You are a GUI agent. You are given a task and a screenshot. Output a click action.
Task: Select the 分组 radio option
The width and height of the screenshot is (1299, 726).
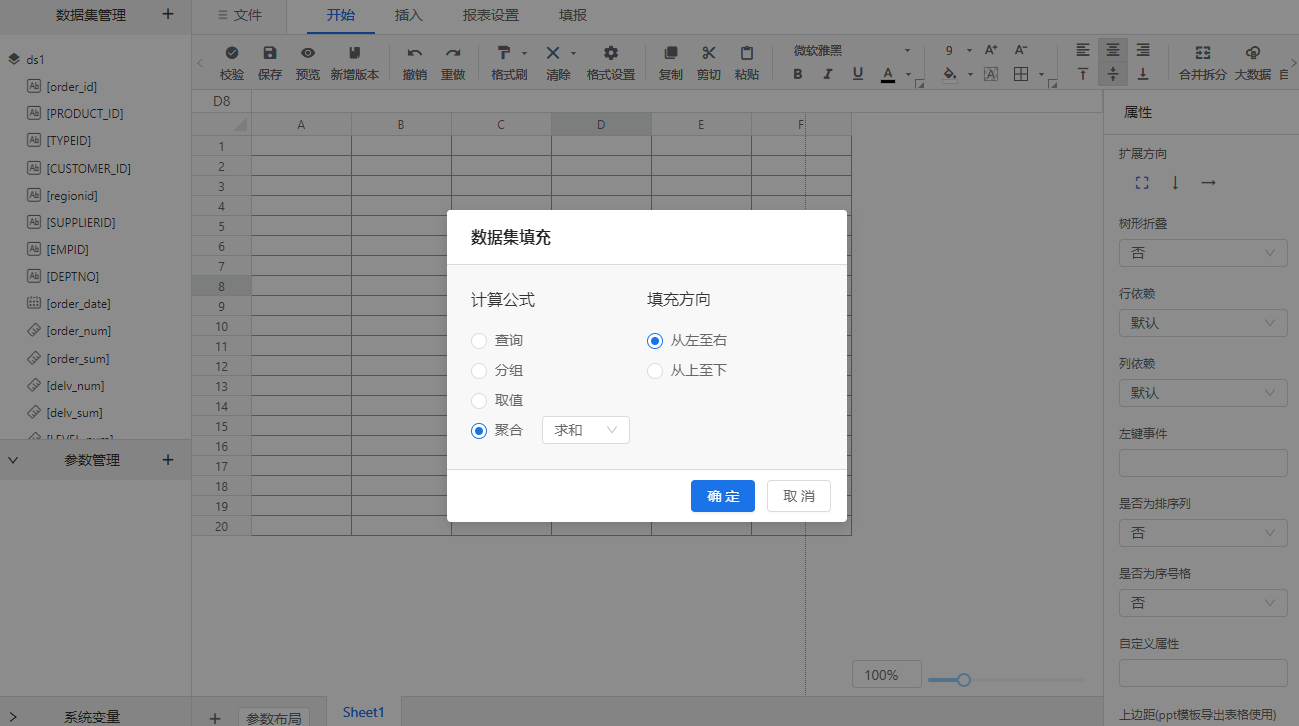tap(479, 371)
